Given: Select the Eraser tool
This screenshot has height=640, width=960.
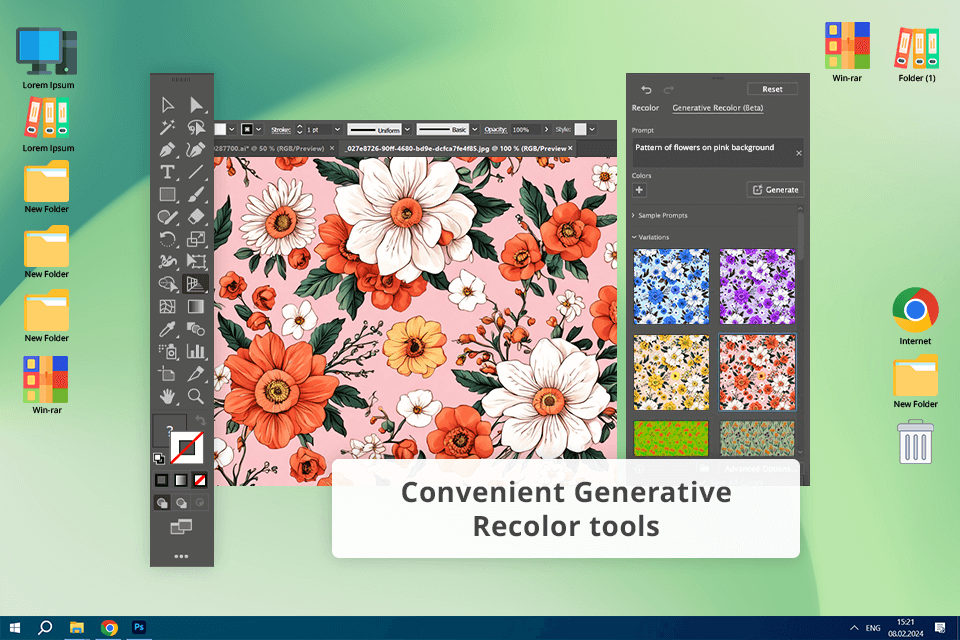Looking at the screenshot, I should click(196, 216).
